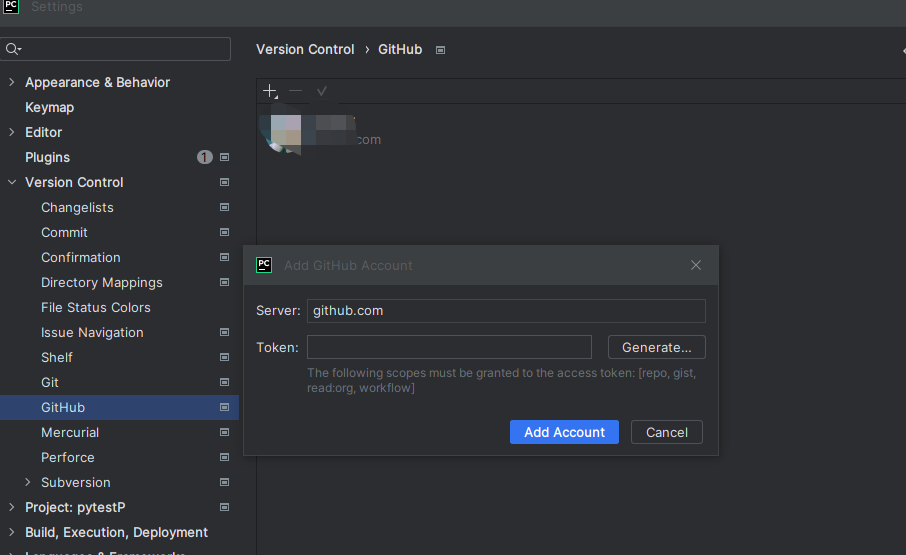Click the project icon next to Changelists
This screenshot has height=555, width=906.
click(225, 207)
